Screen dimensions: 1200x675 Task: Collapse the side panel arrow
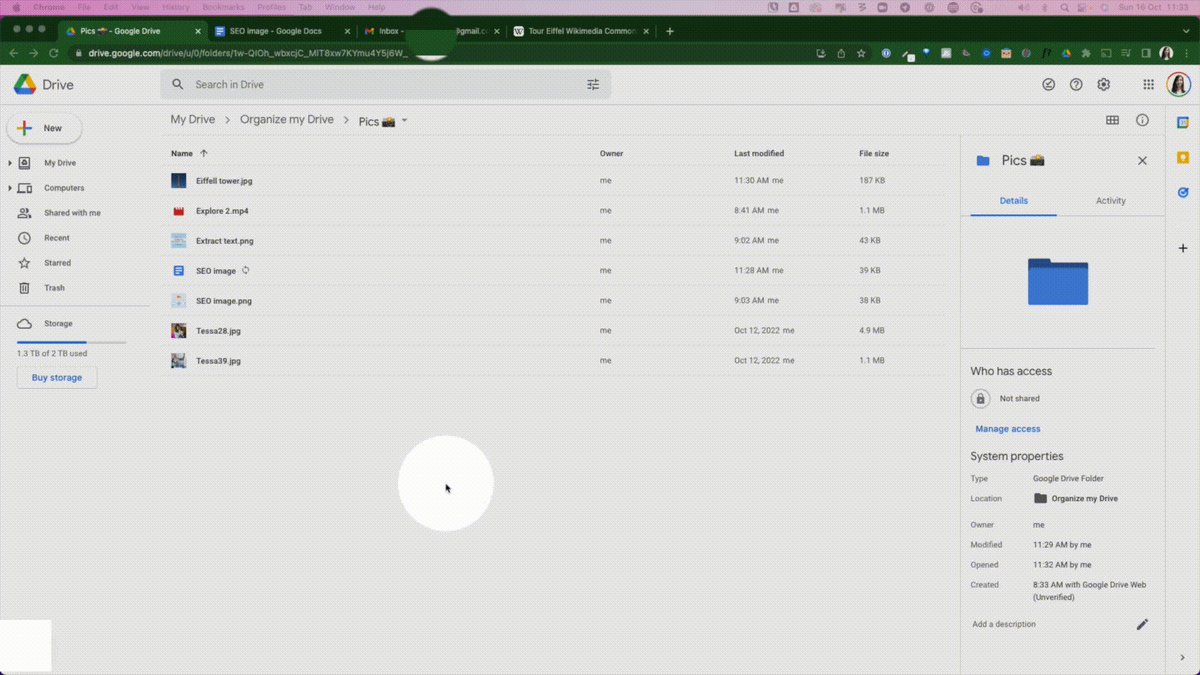1183,657
